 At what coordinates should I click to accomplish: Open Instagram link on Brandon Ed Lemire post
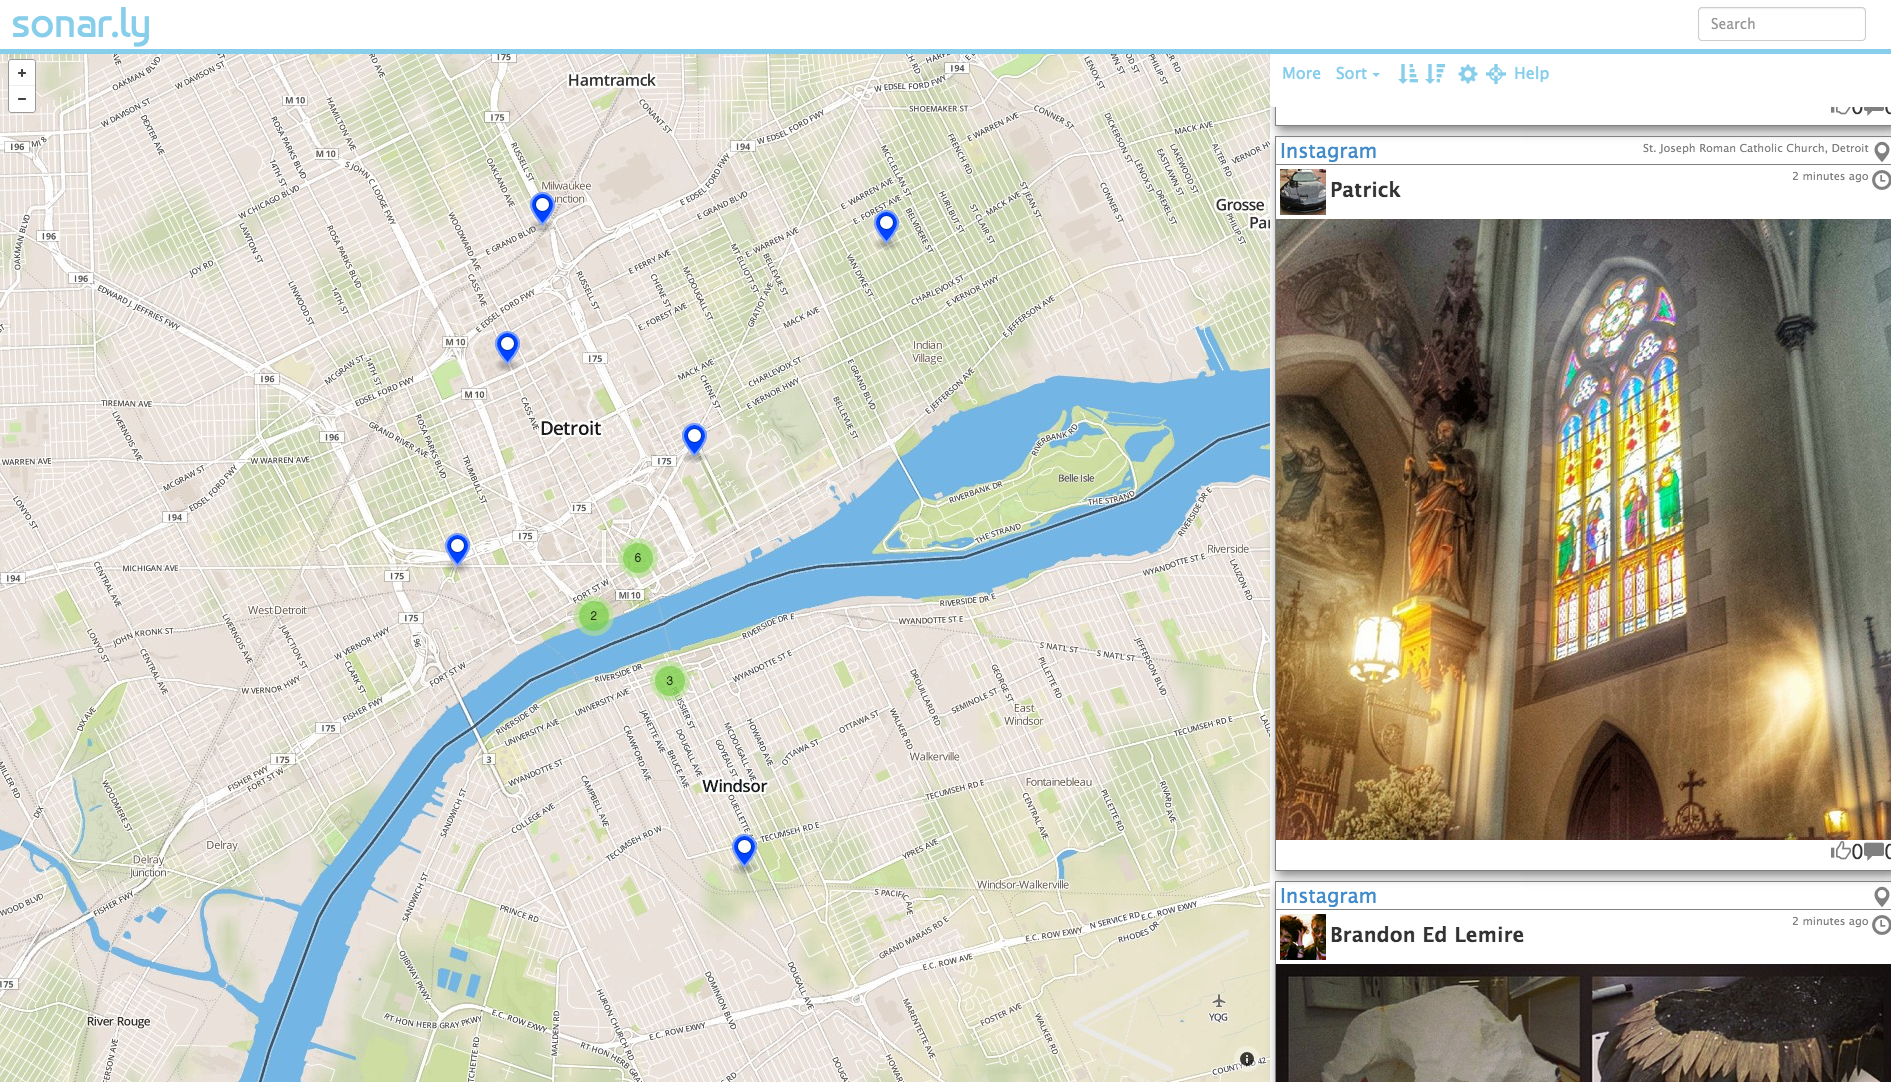tap(1328, 896)
